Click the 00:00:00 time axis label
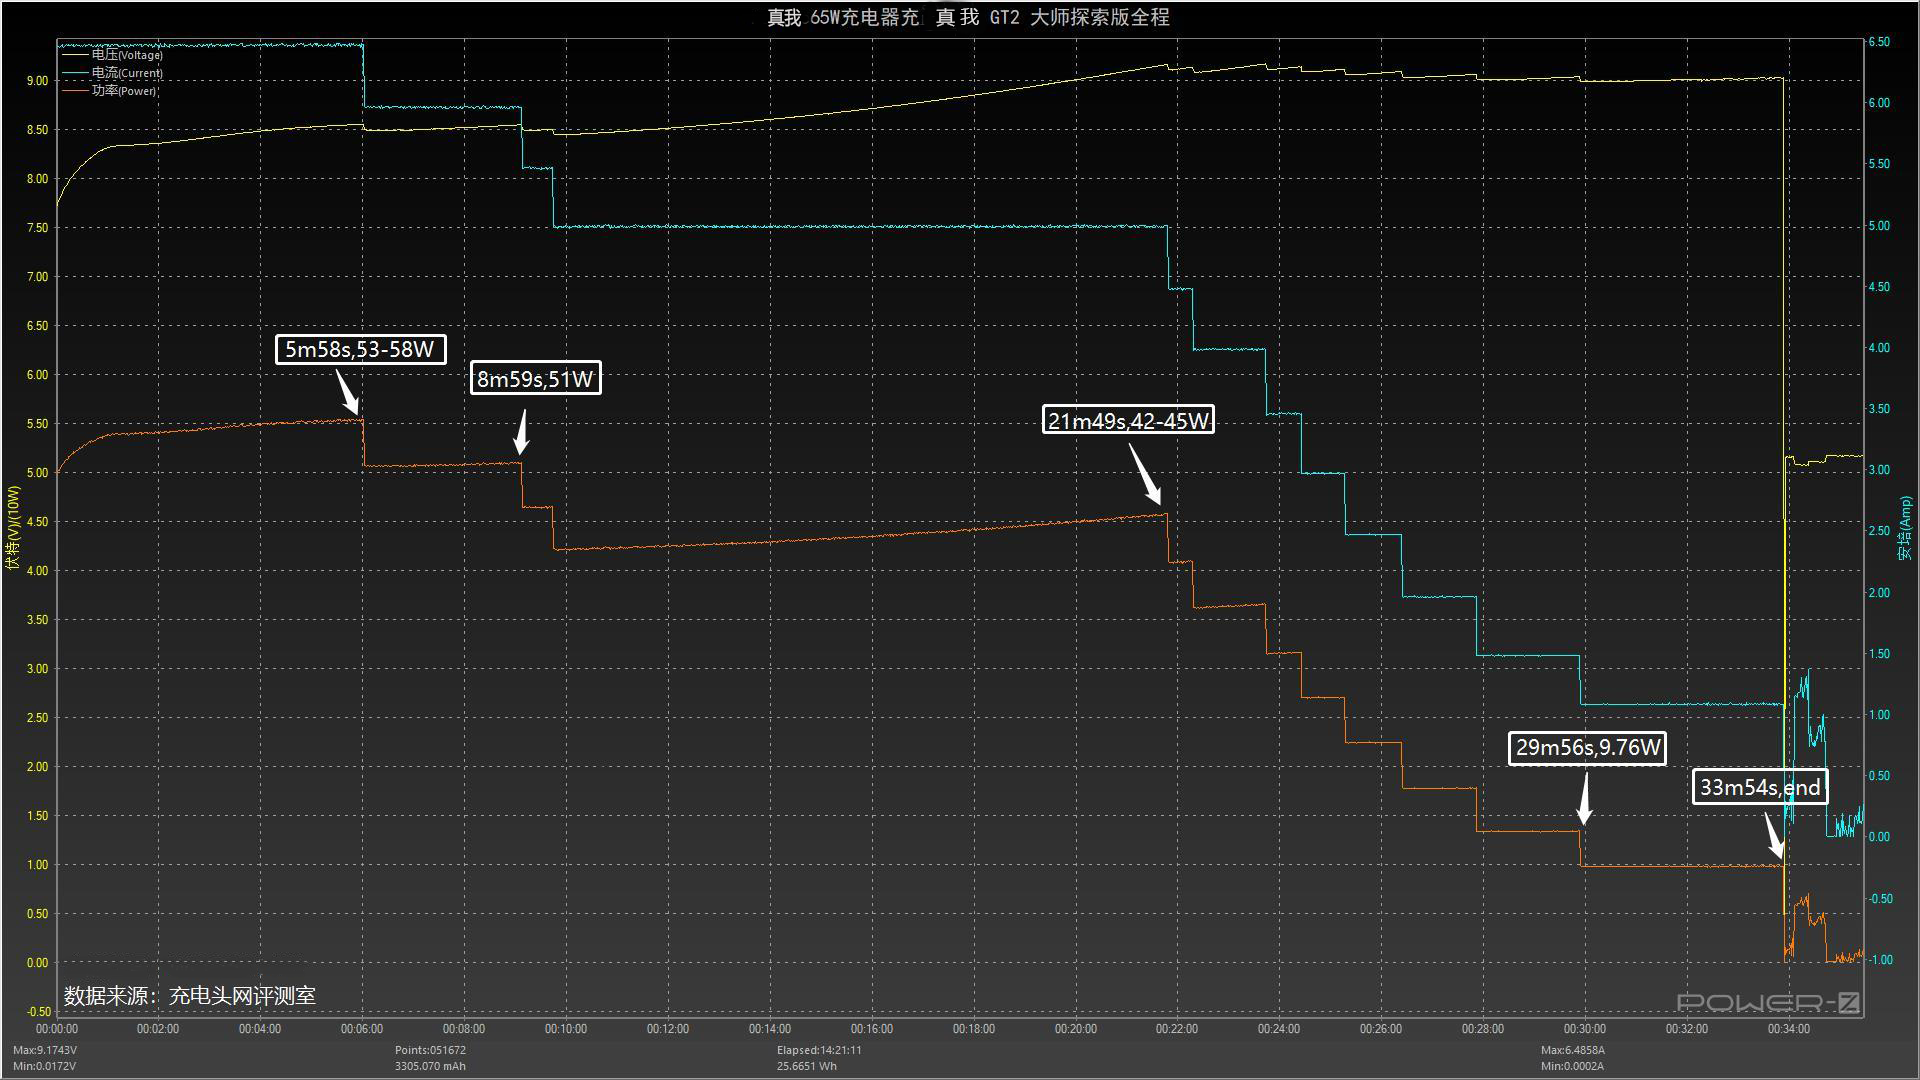This screenshot has height=1080, width=1920. coord(57,1029)
